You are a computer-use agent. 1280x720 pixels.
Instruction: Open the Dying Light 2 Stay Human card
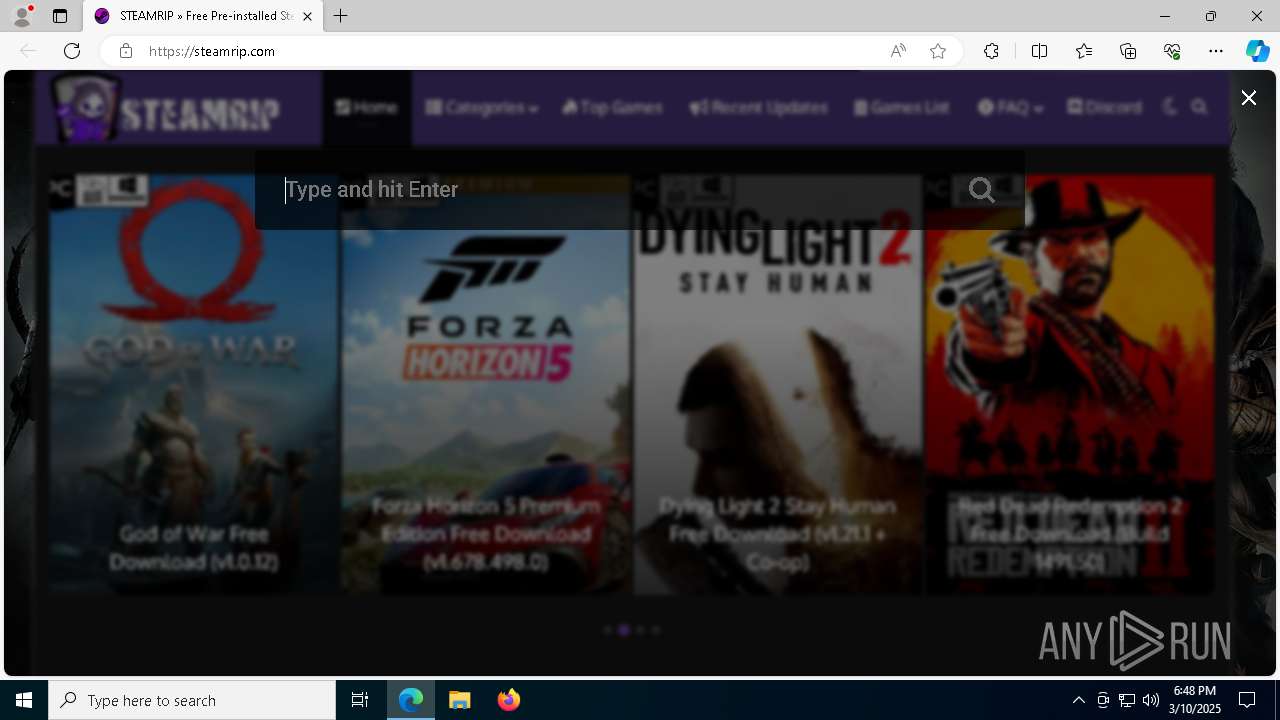click(x=778, y=384)
